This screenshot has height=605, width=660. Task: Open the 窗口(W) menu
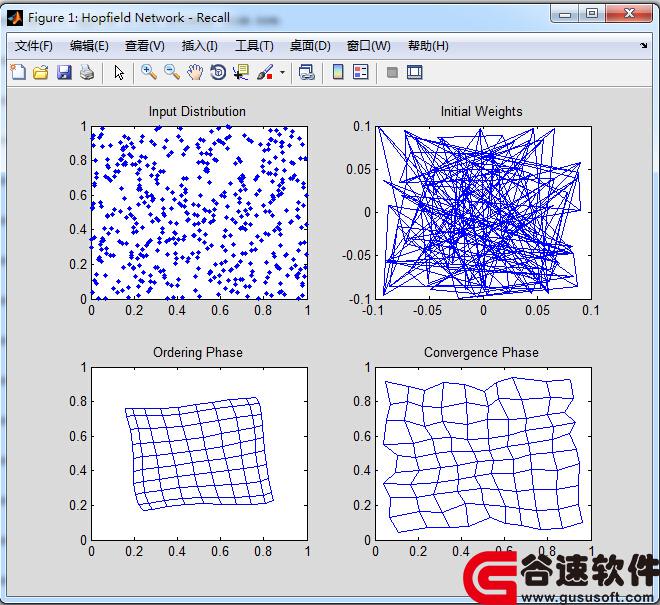[369, 45]
